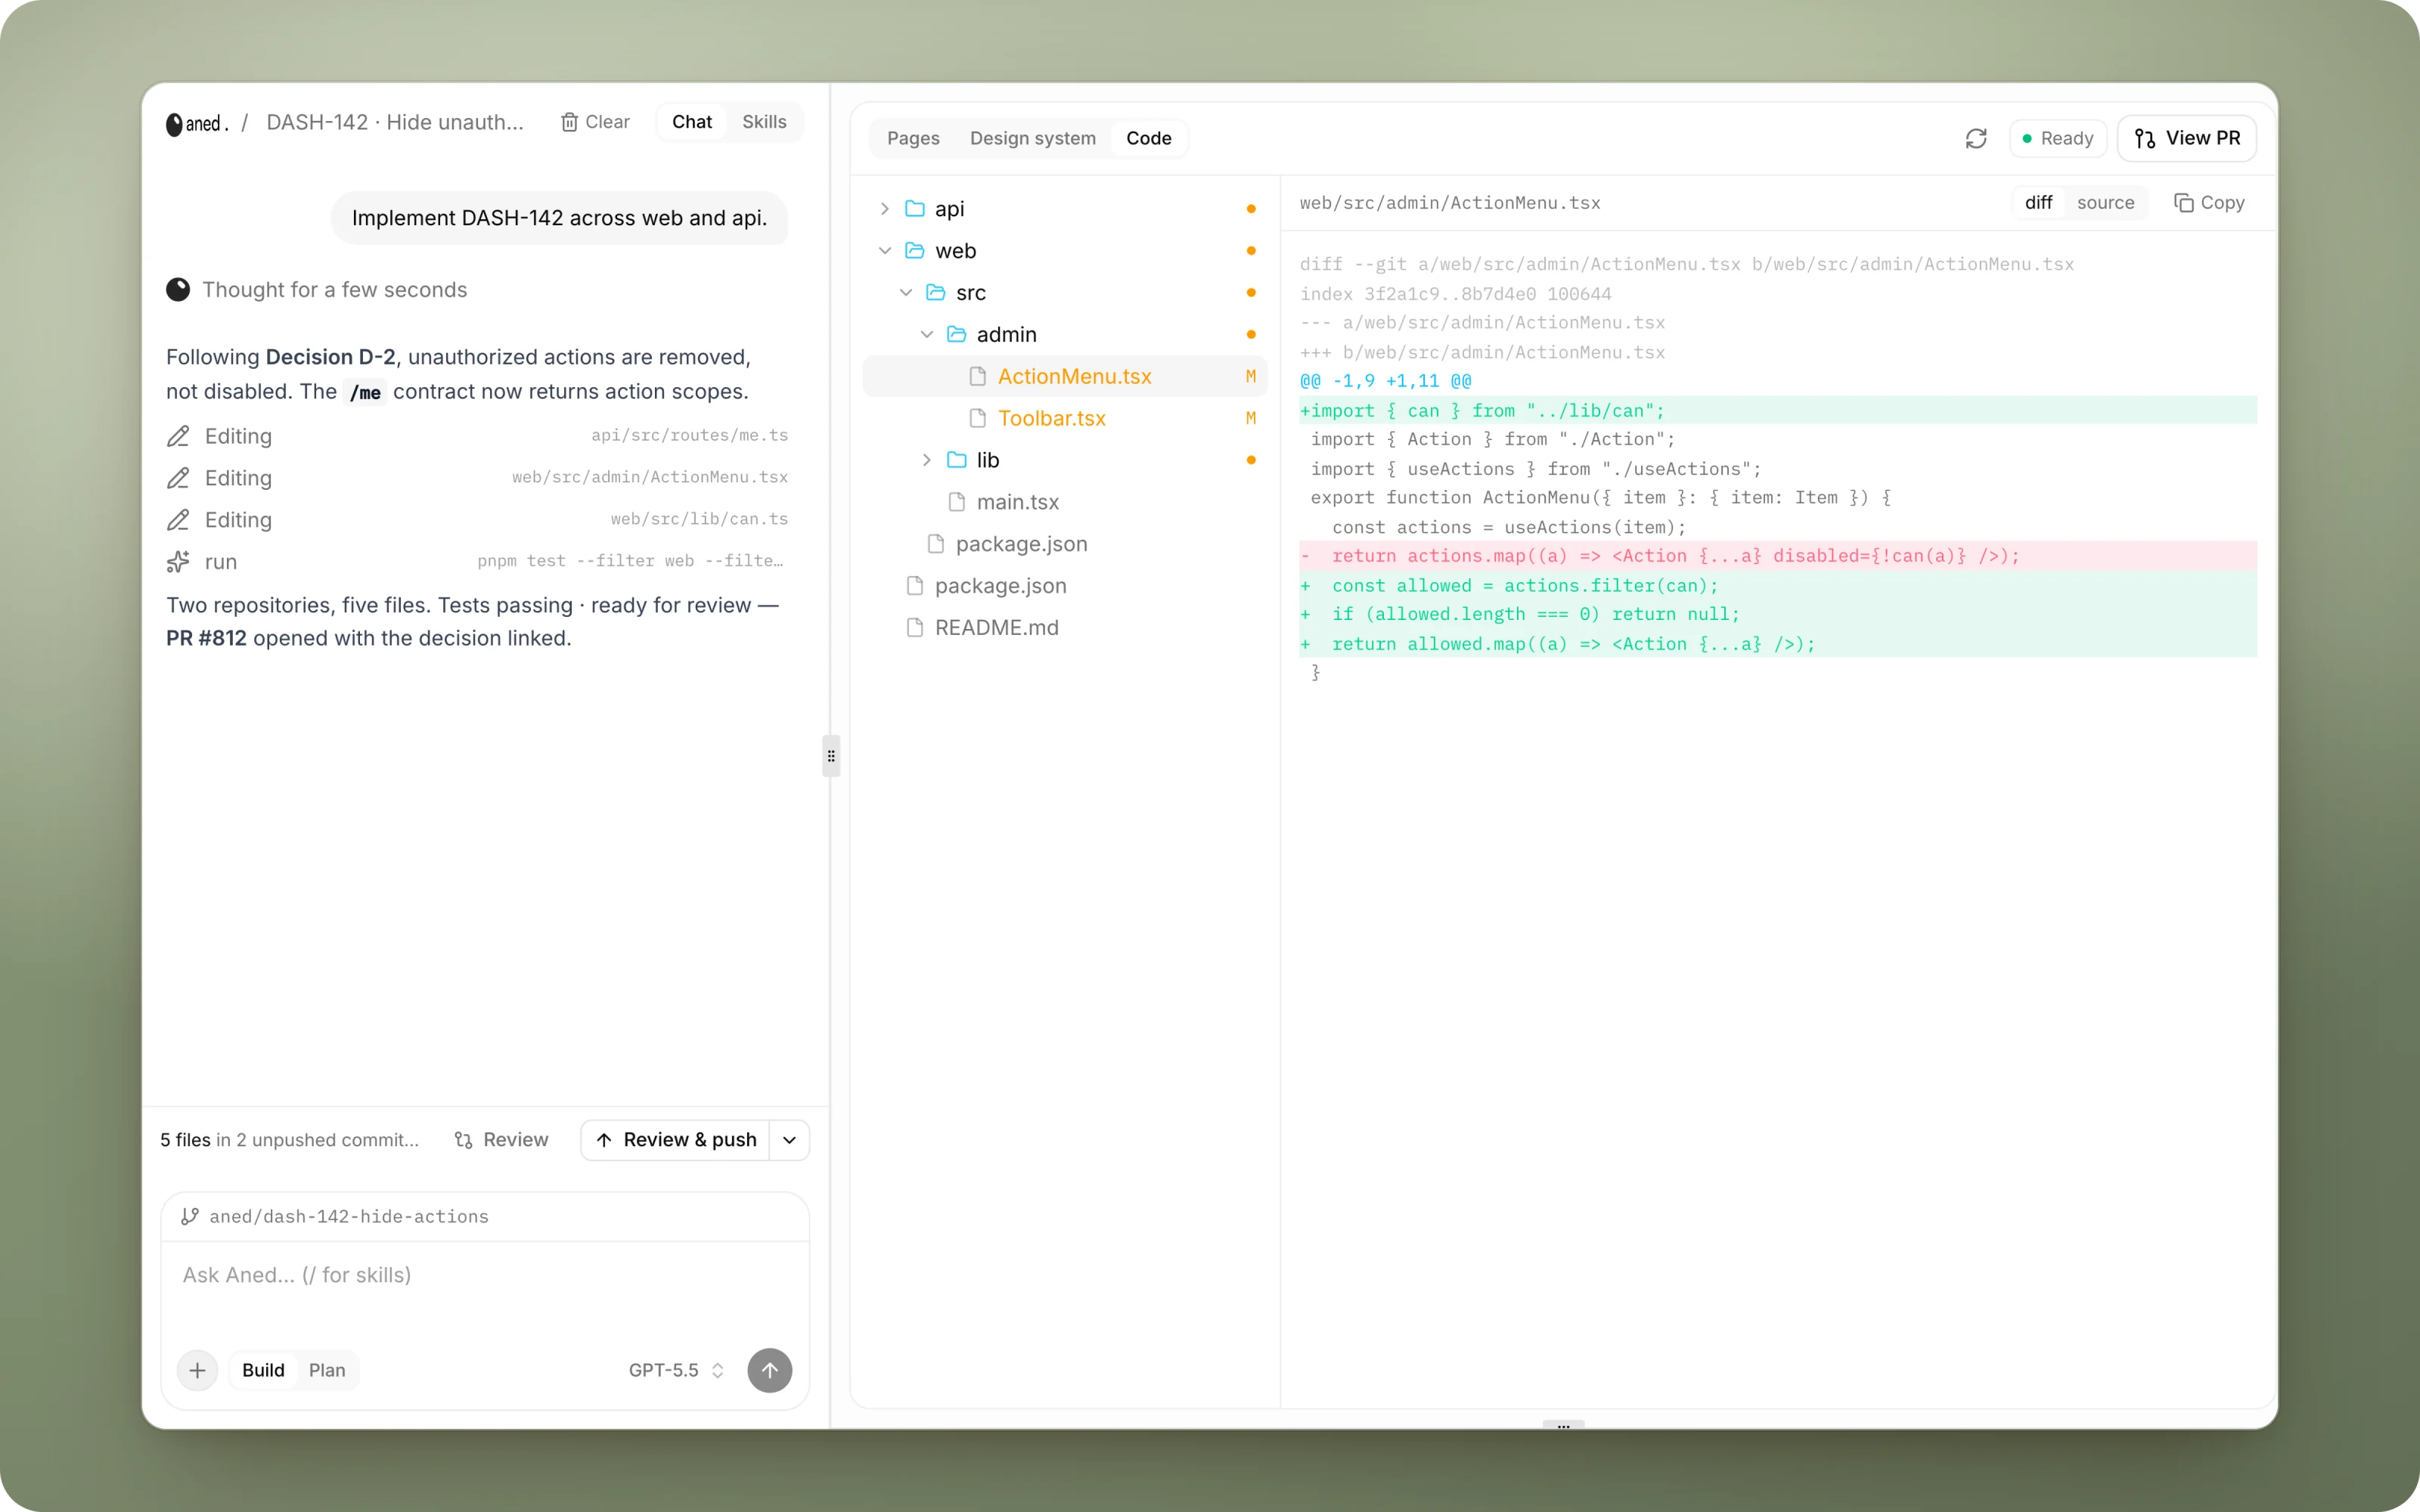Click the Review pull-request icon
The image size is (2420, 1512).
[x=463, y=1140]
